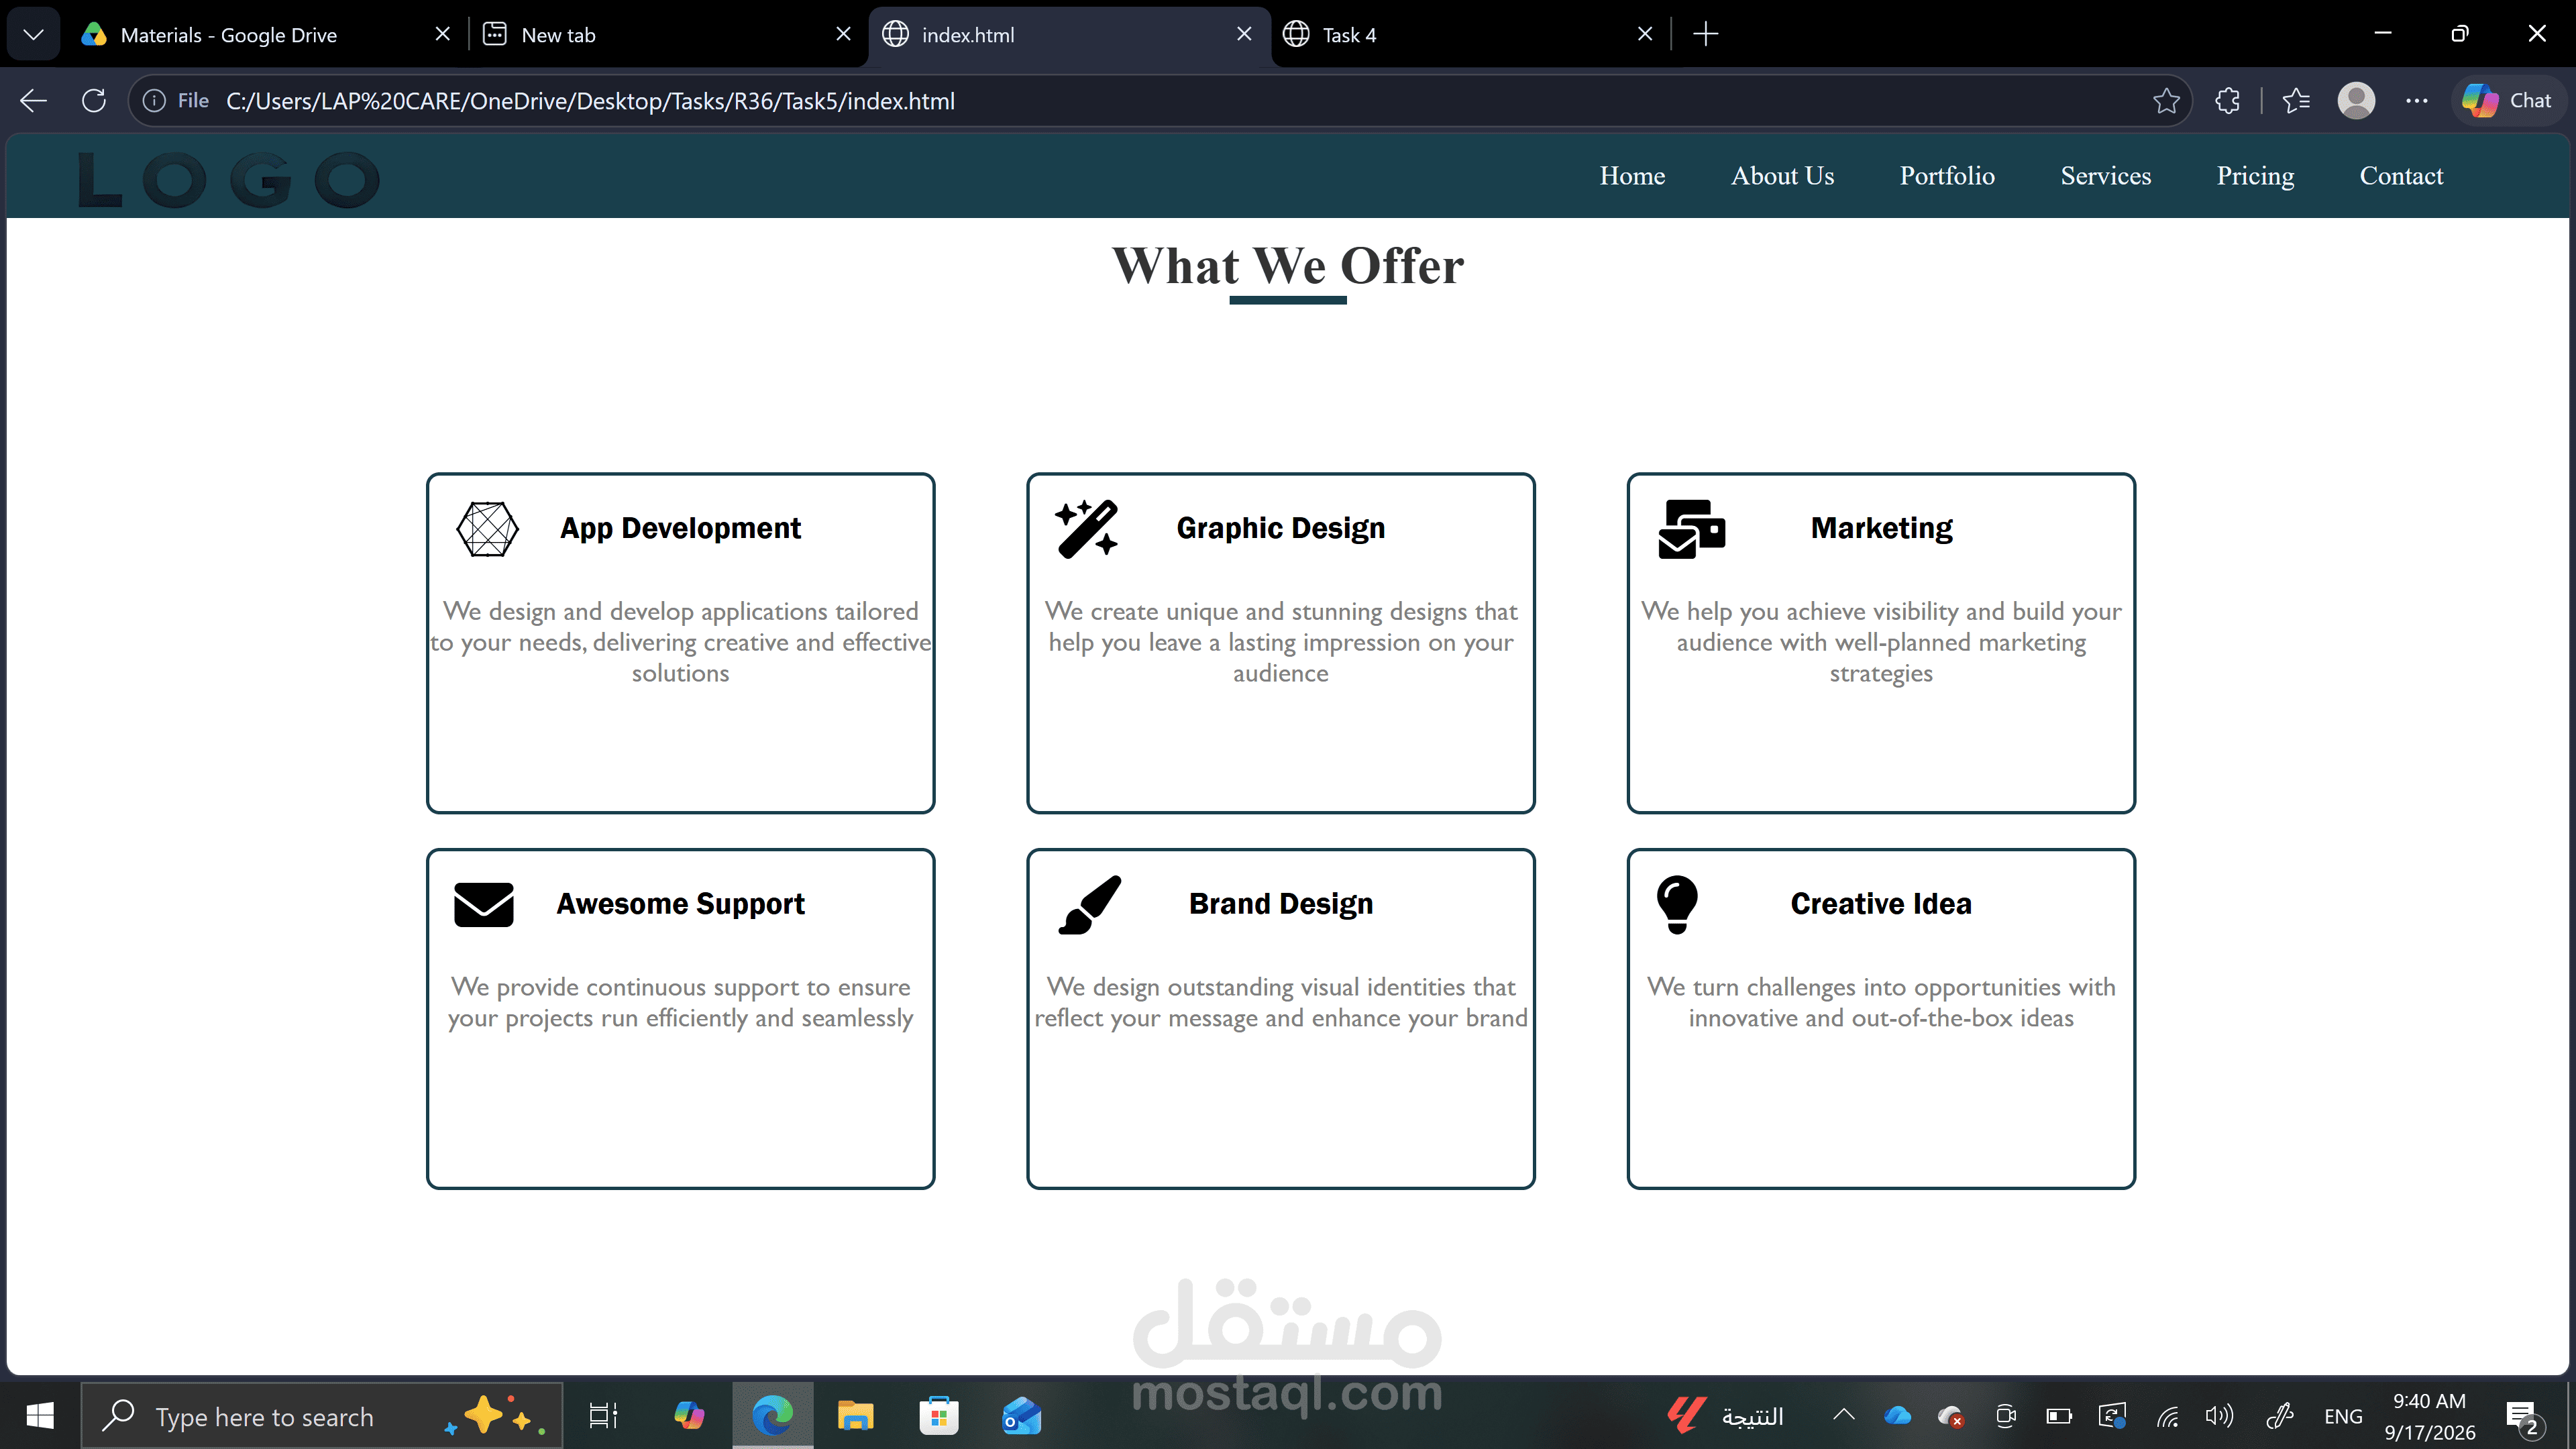
Task: Click the envelope Awesome Support icon
Action: click(x=484, y=904)
